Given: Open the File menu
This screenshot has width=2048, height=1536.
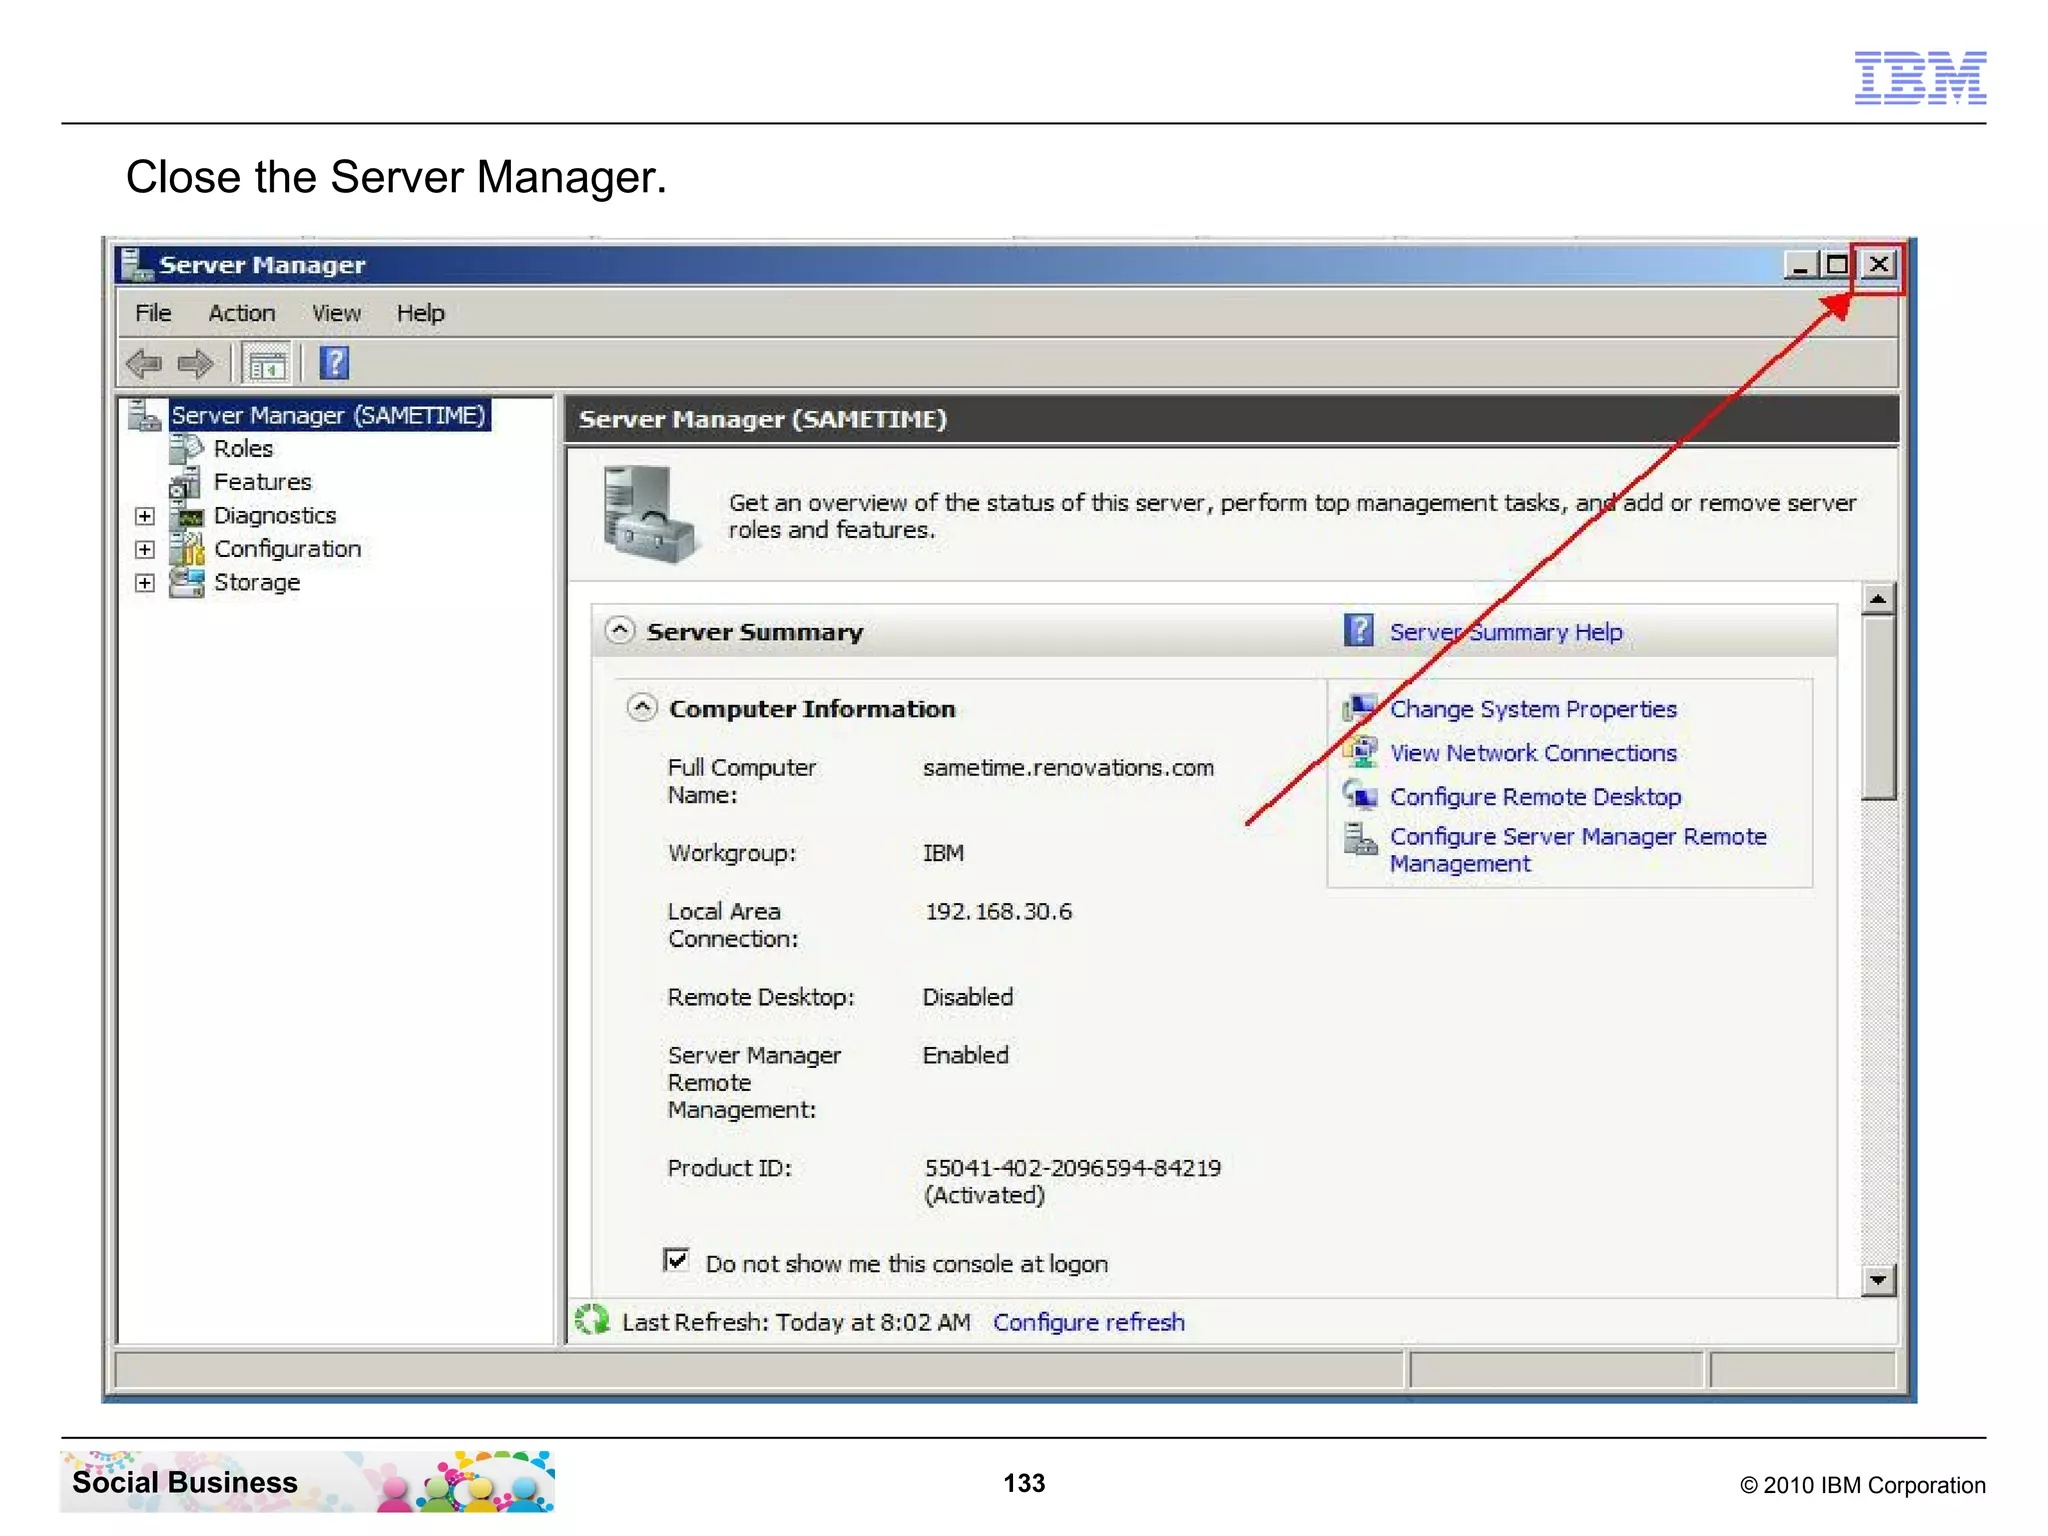Looking at the screenshot, I should pyautogui.click(x=153, y=313).
